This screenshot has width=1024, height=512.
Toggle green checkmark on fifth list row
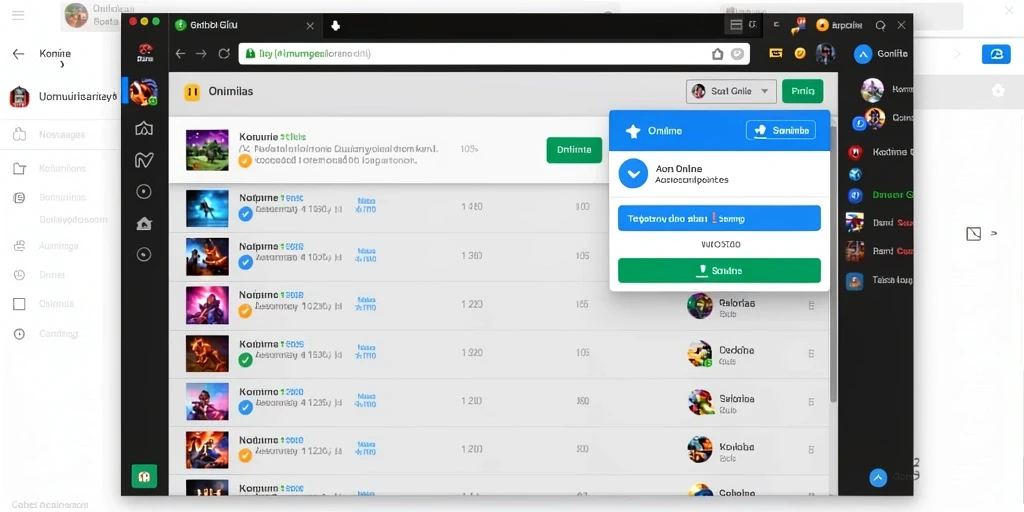[246, 359]
